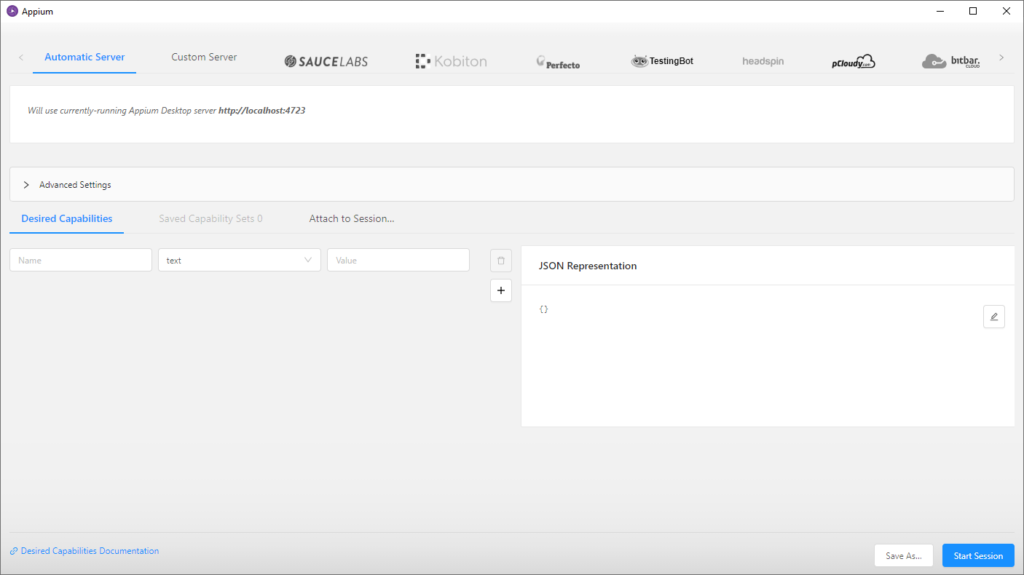This screenshot has height=575, width=1024.
Task: Show earlier provider tabs with left arrow
Action: (21, 58)
